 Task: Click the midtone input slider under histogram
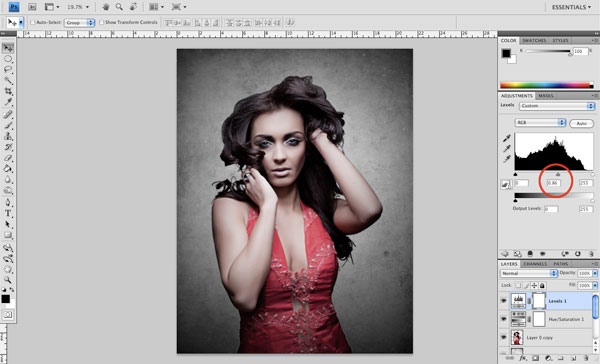click(558, 175)
